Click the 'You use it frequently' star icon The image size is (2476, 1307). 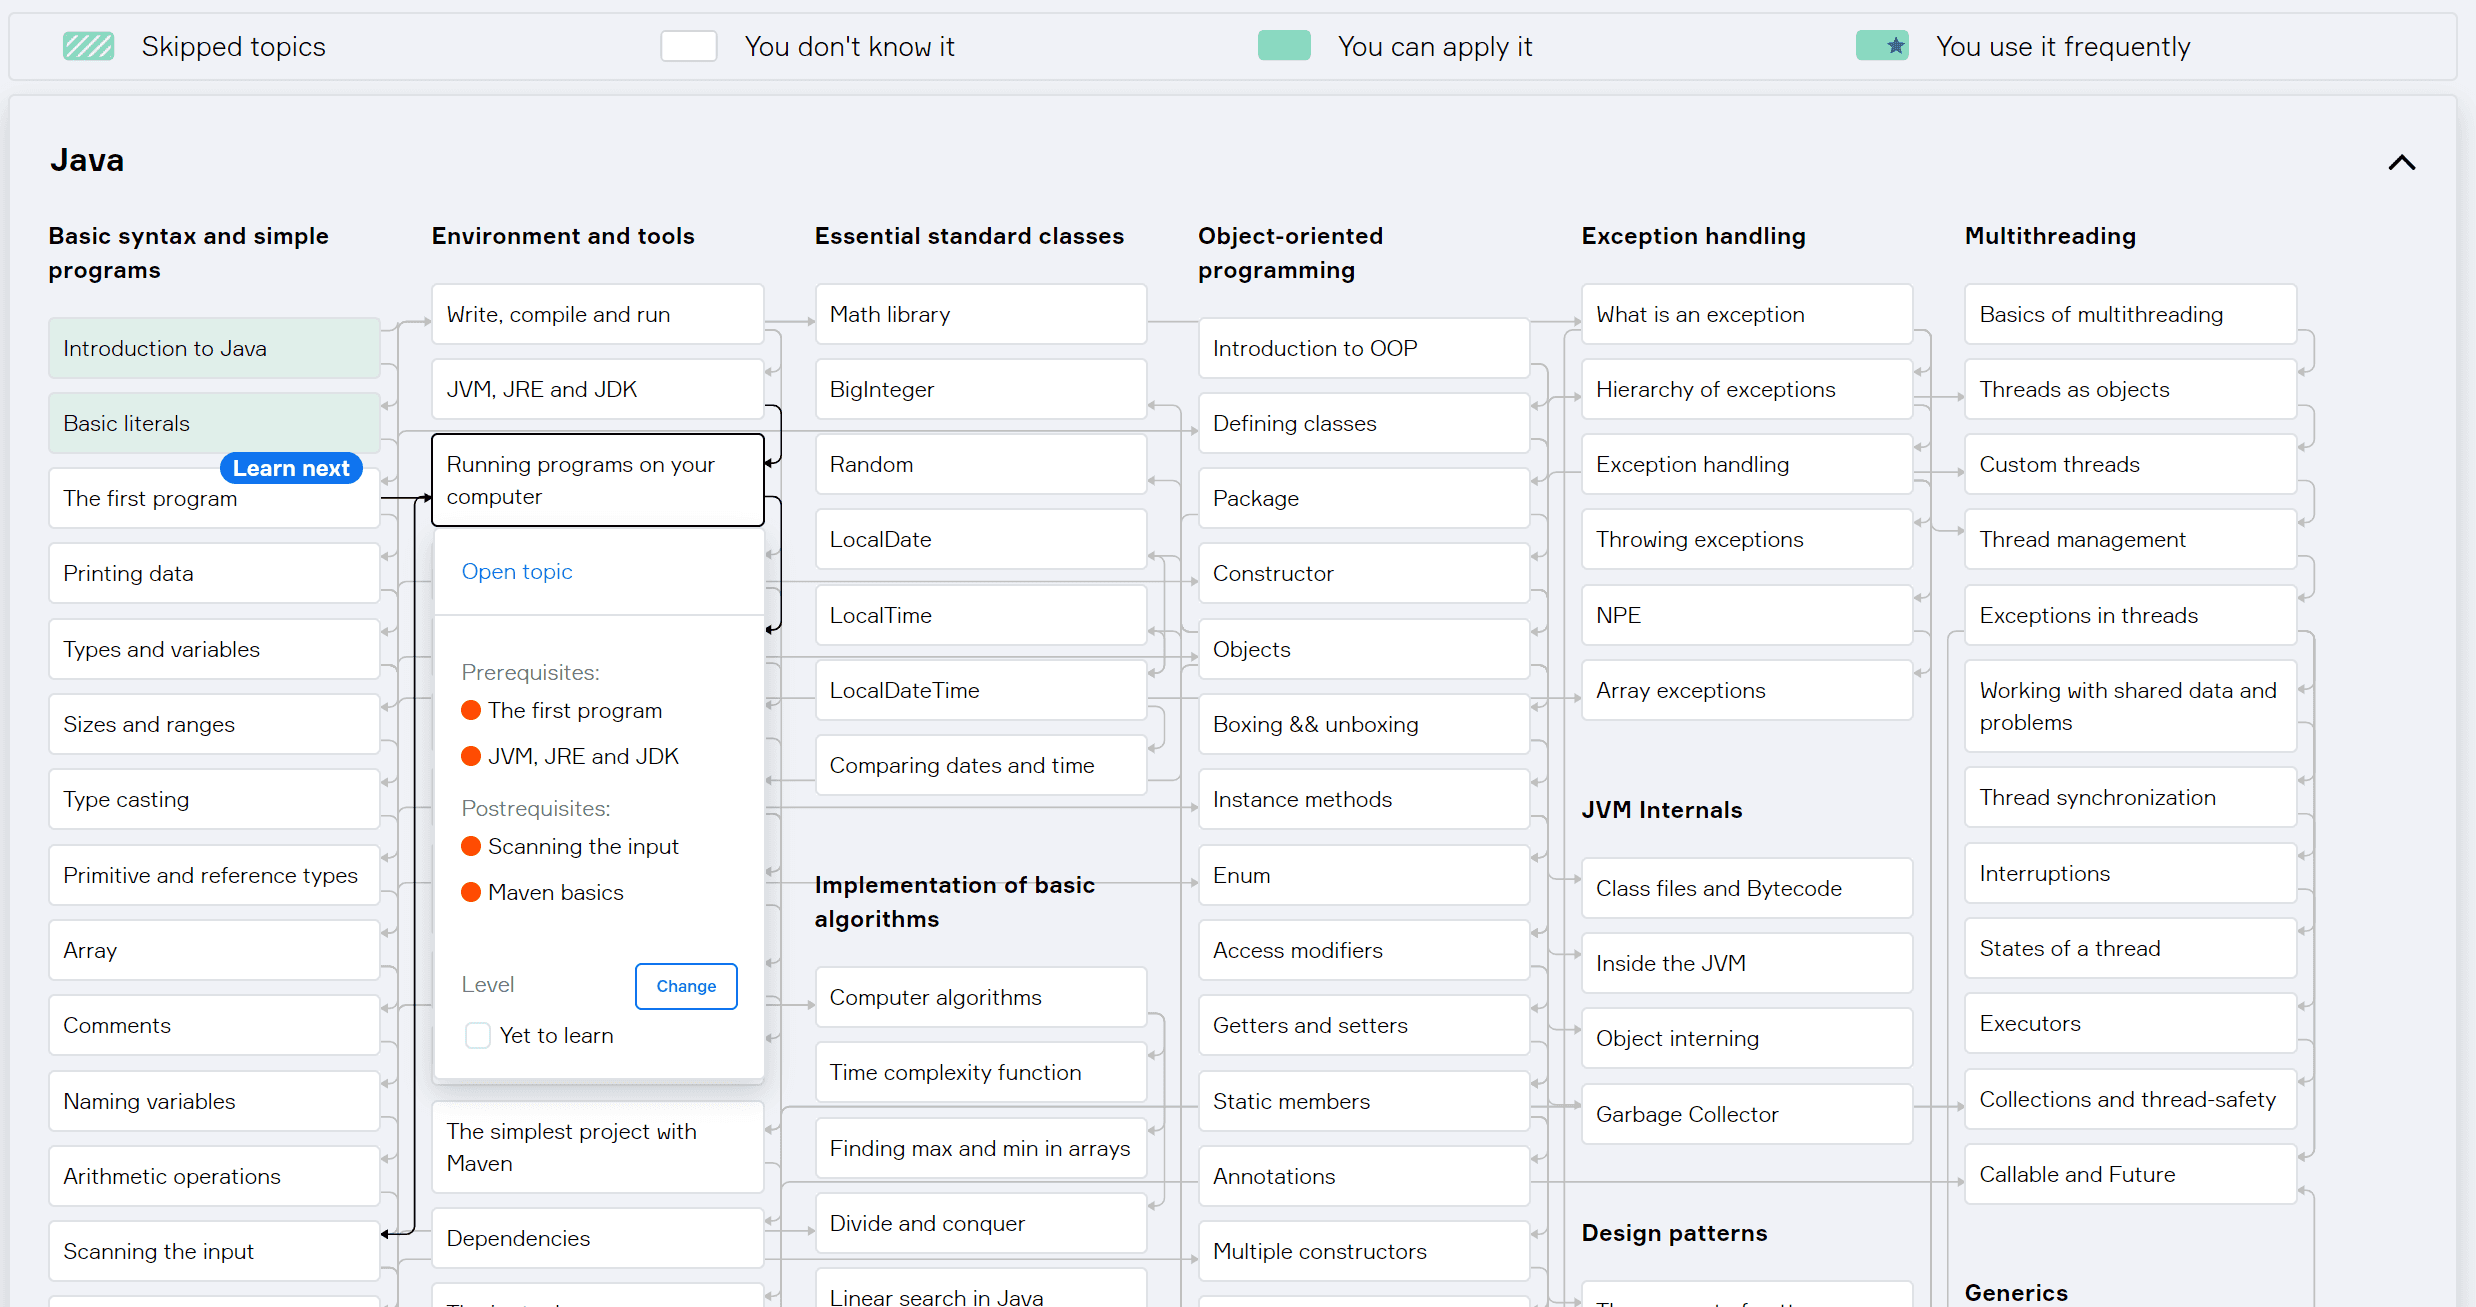click(1894, 46)
